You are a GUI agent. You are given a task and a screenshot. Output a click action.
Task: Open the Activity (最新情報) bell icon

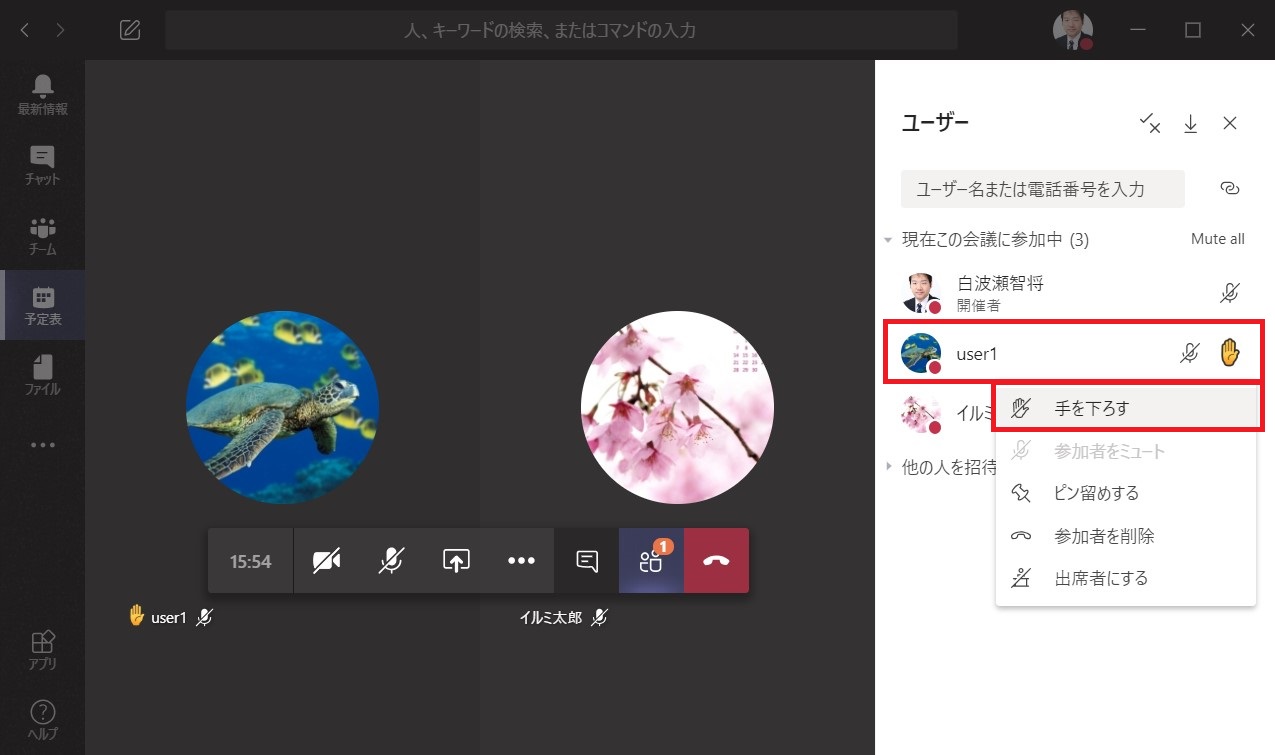coord(42,94)
